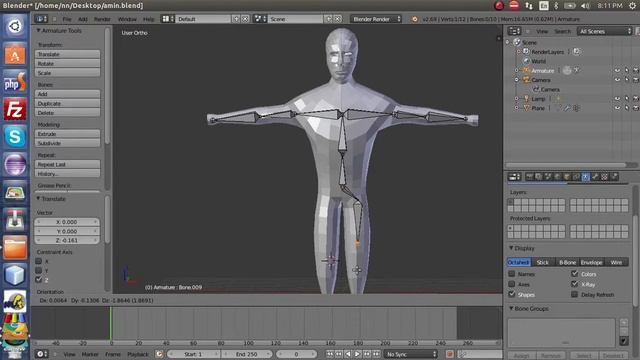Click the auto keyframe record button

click(450, 354)
